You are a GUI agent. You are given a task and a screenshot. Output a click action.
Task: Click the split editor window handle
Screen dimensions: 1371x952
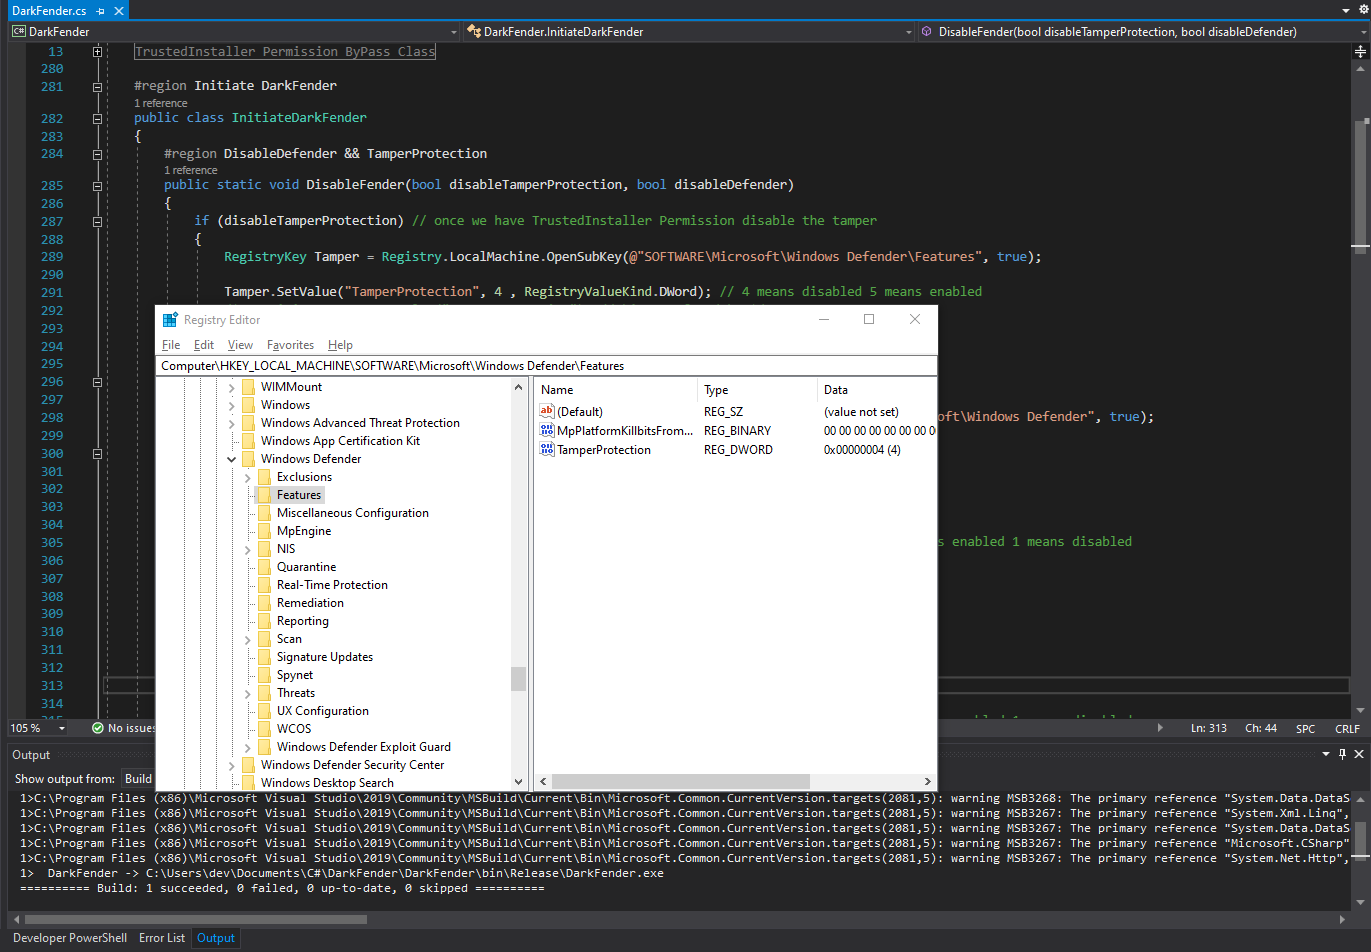click(1360, 50)
